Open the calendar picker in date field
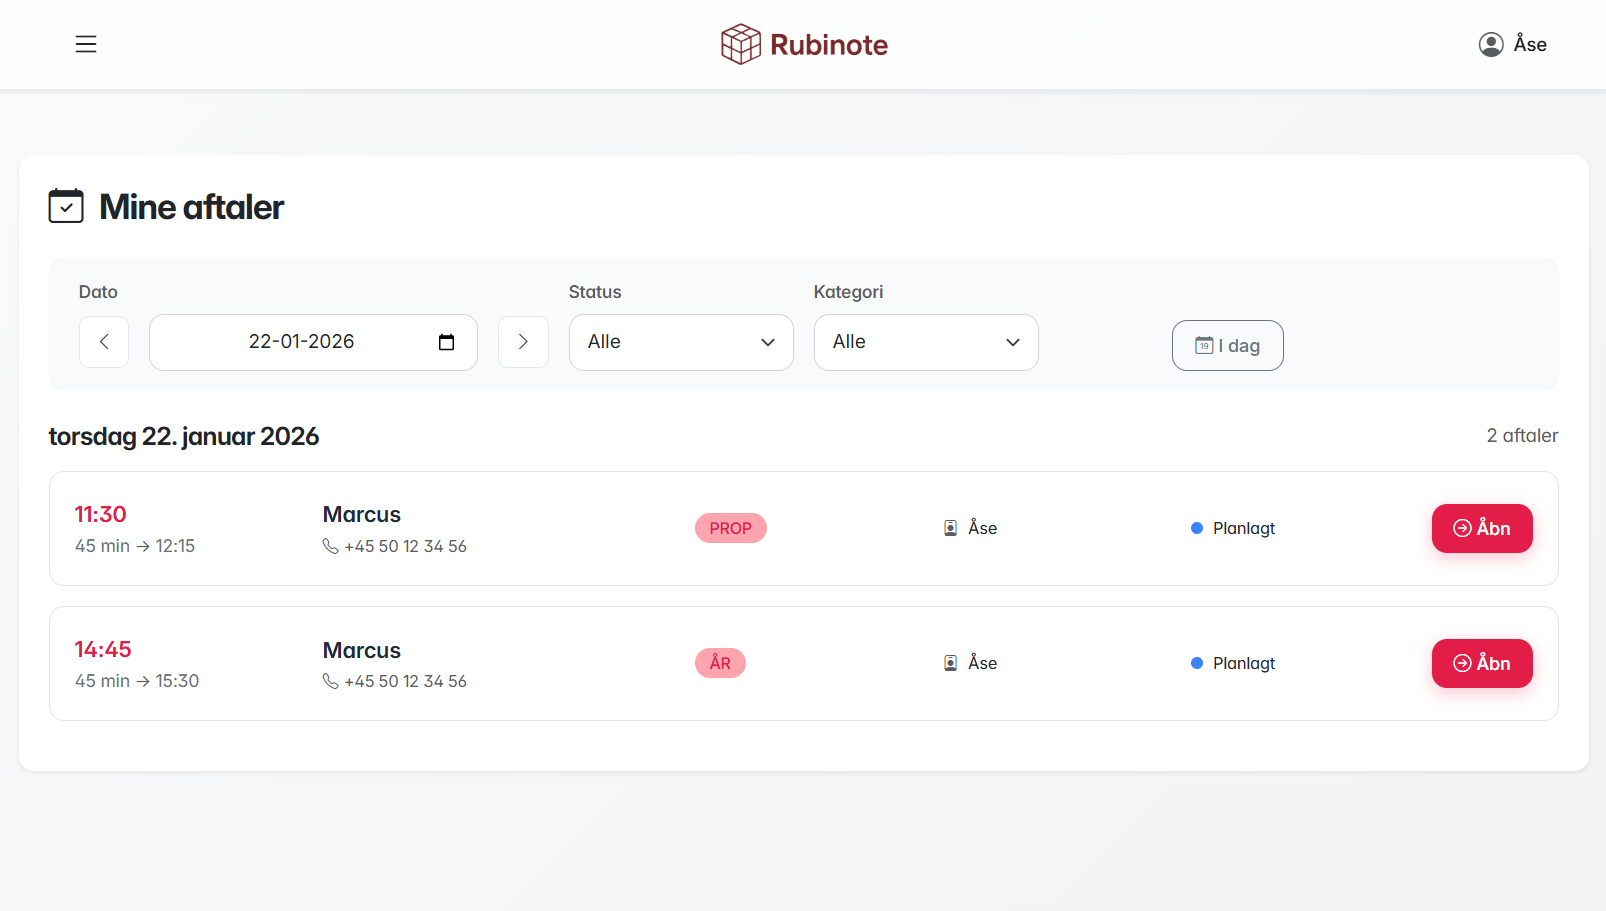 [446, 342]
